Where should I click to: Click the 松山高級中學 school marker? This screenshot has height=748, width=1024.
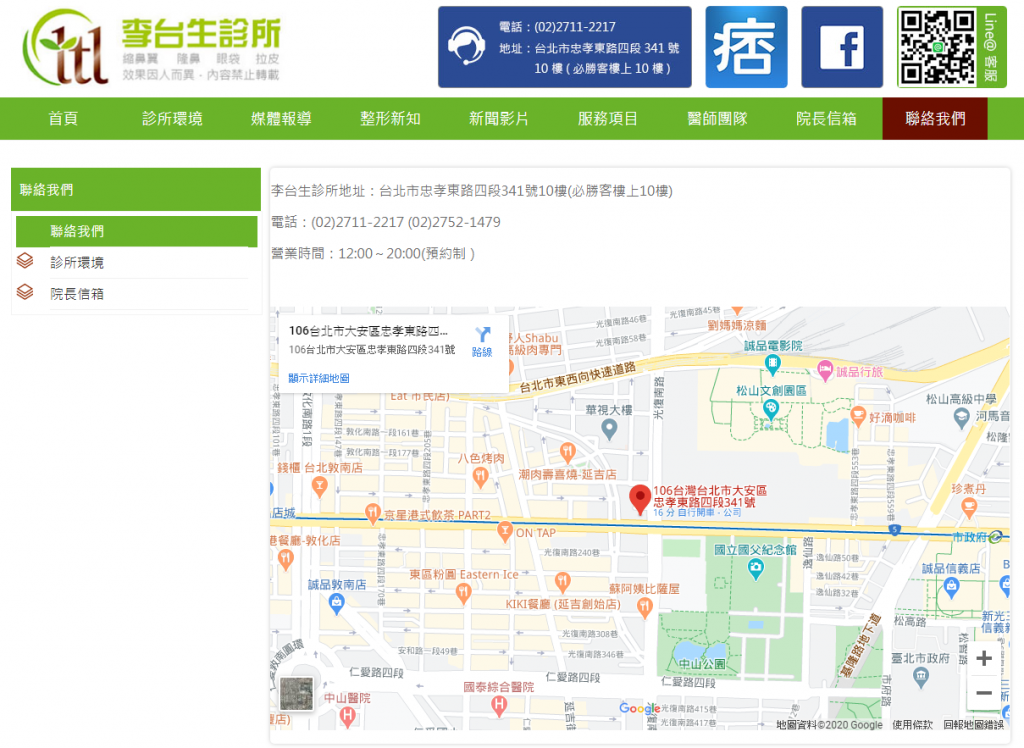point(961,418)
